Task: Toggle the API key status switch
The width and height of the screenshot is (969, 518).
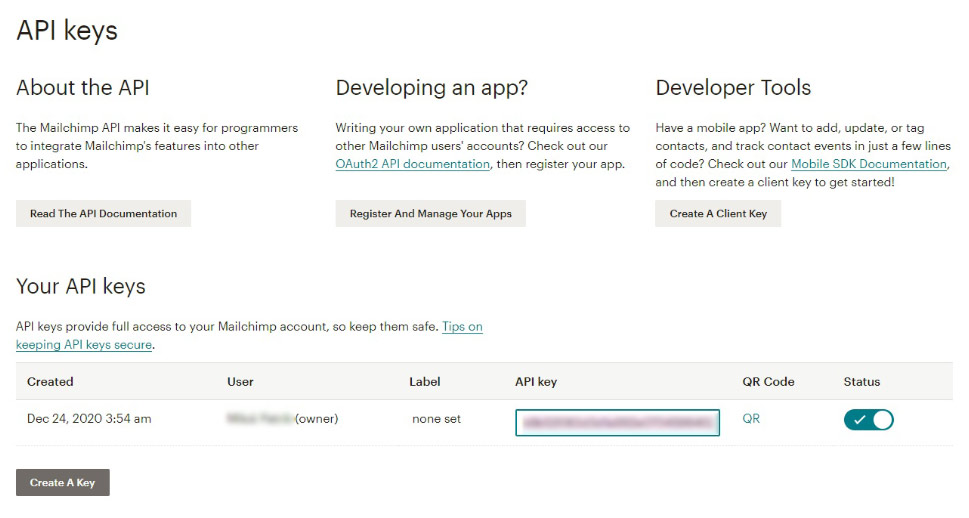Action: click(868, 420)
